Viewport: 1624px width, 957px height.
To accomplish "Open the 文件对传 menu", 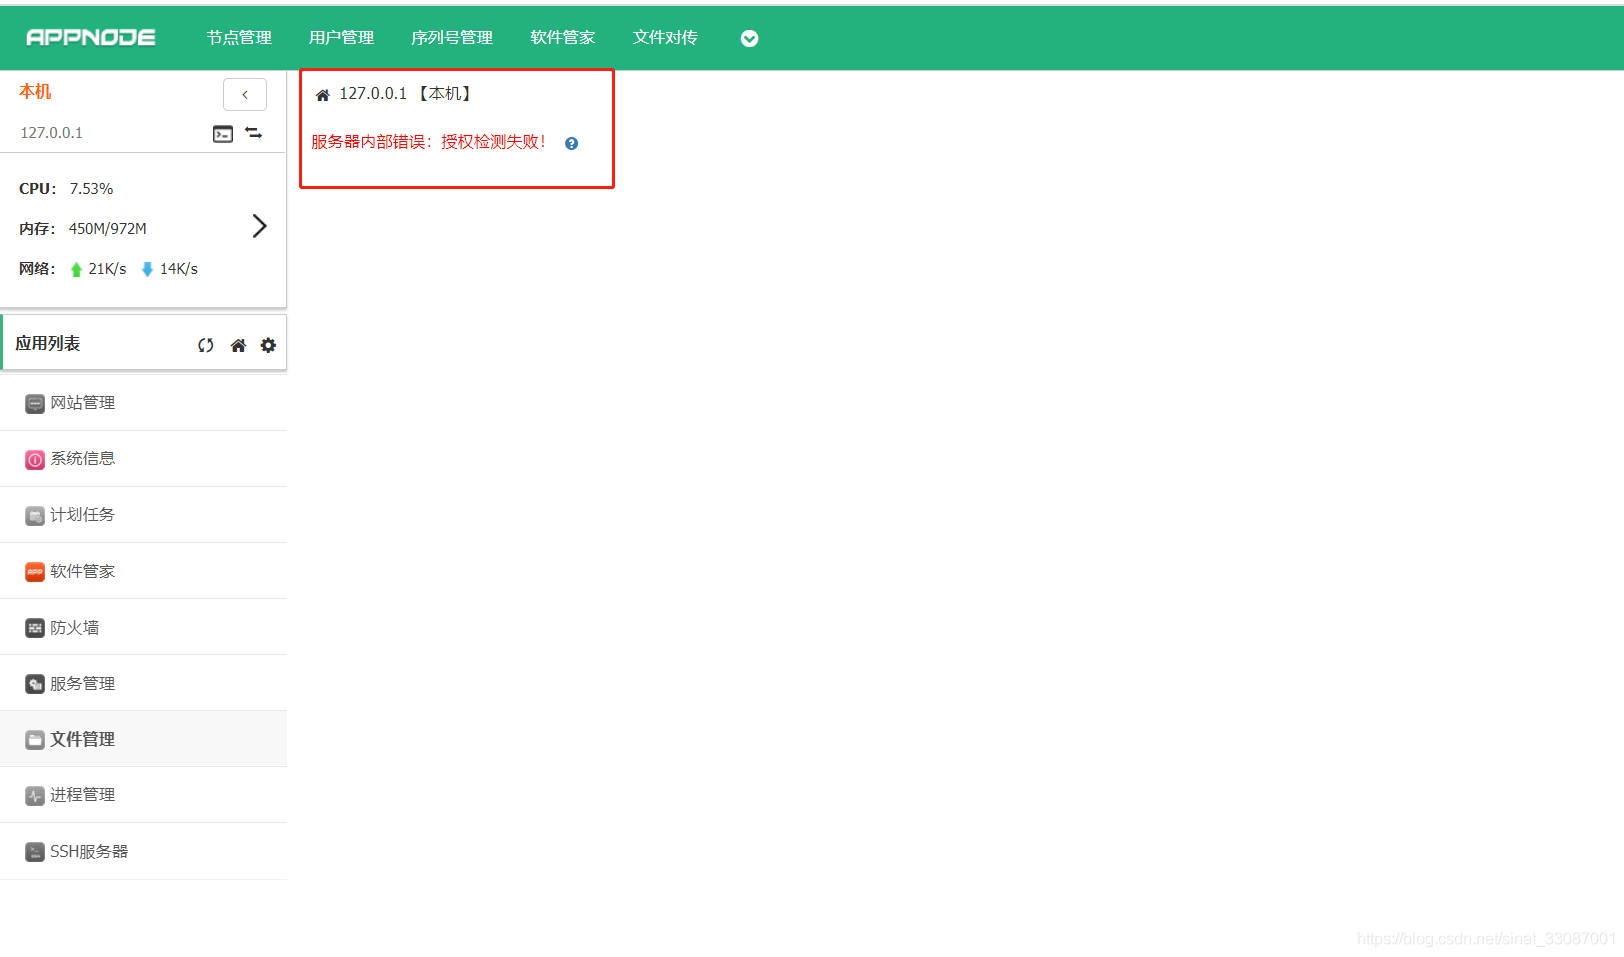I will point(665,38).
